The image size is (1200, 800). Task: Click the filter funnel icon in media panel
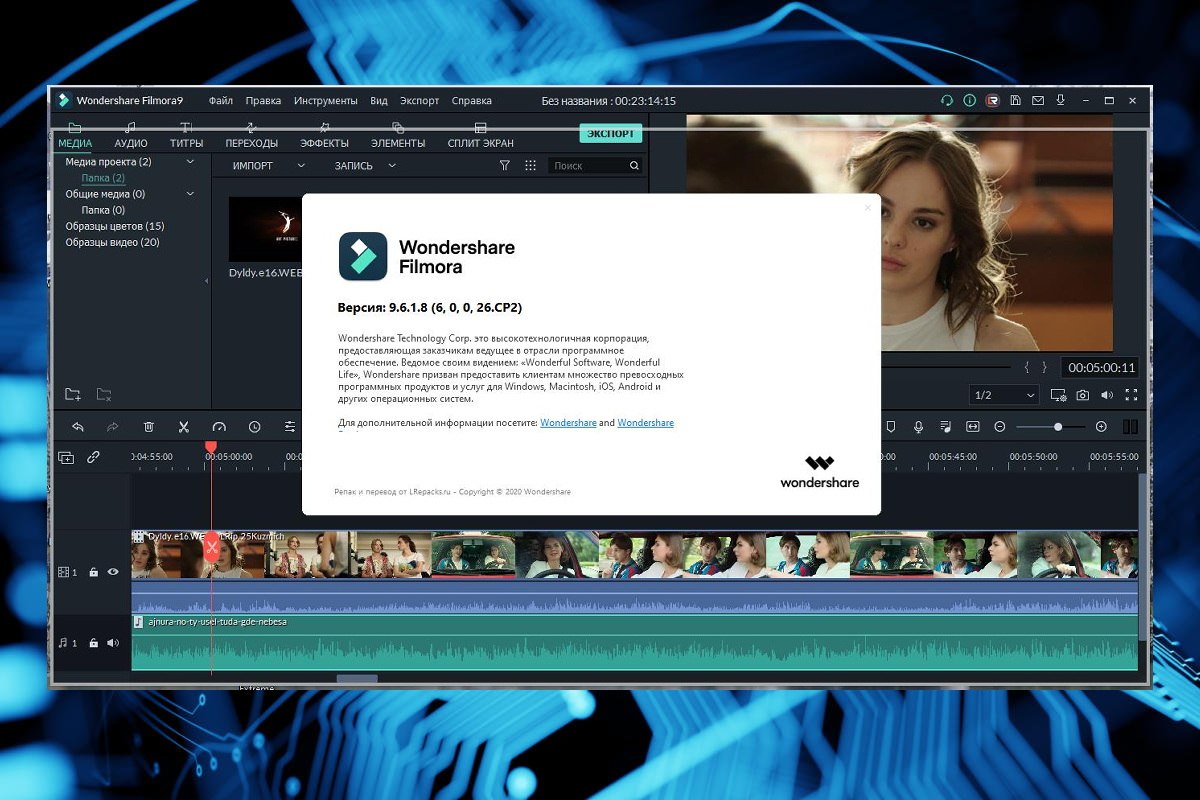coord(505,166)
